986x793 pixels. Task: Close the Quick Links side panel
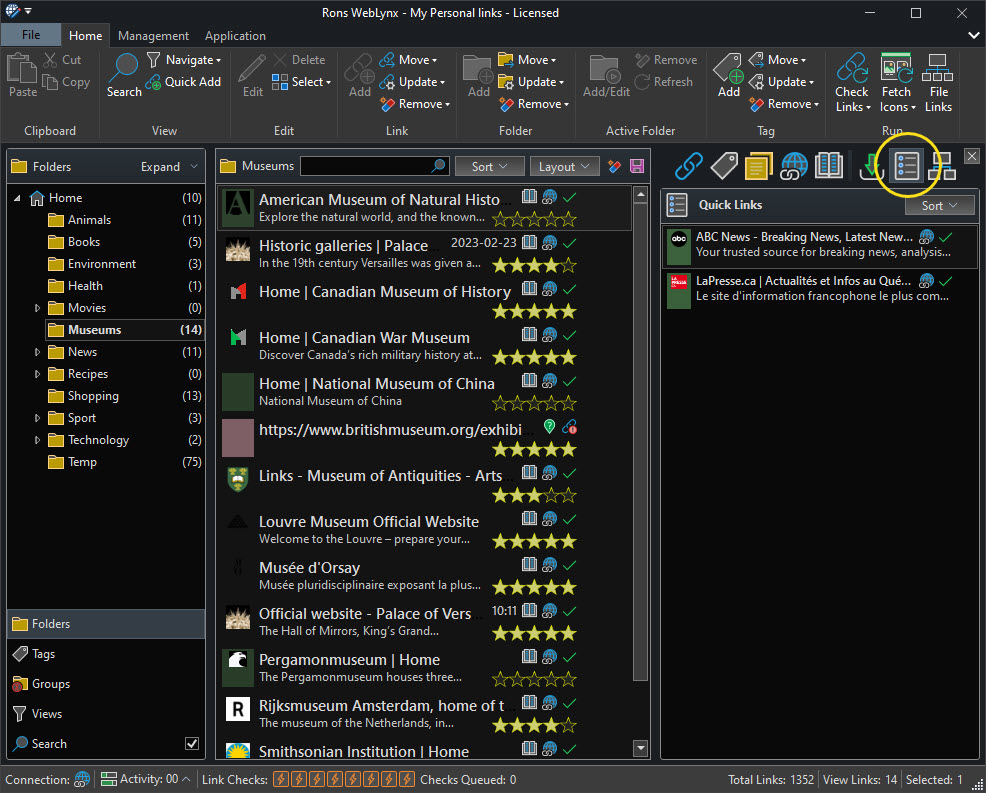pyautogui.click(x=972, y=156)
